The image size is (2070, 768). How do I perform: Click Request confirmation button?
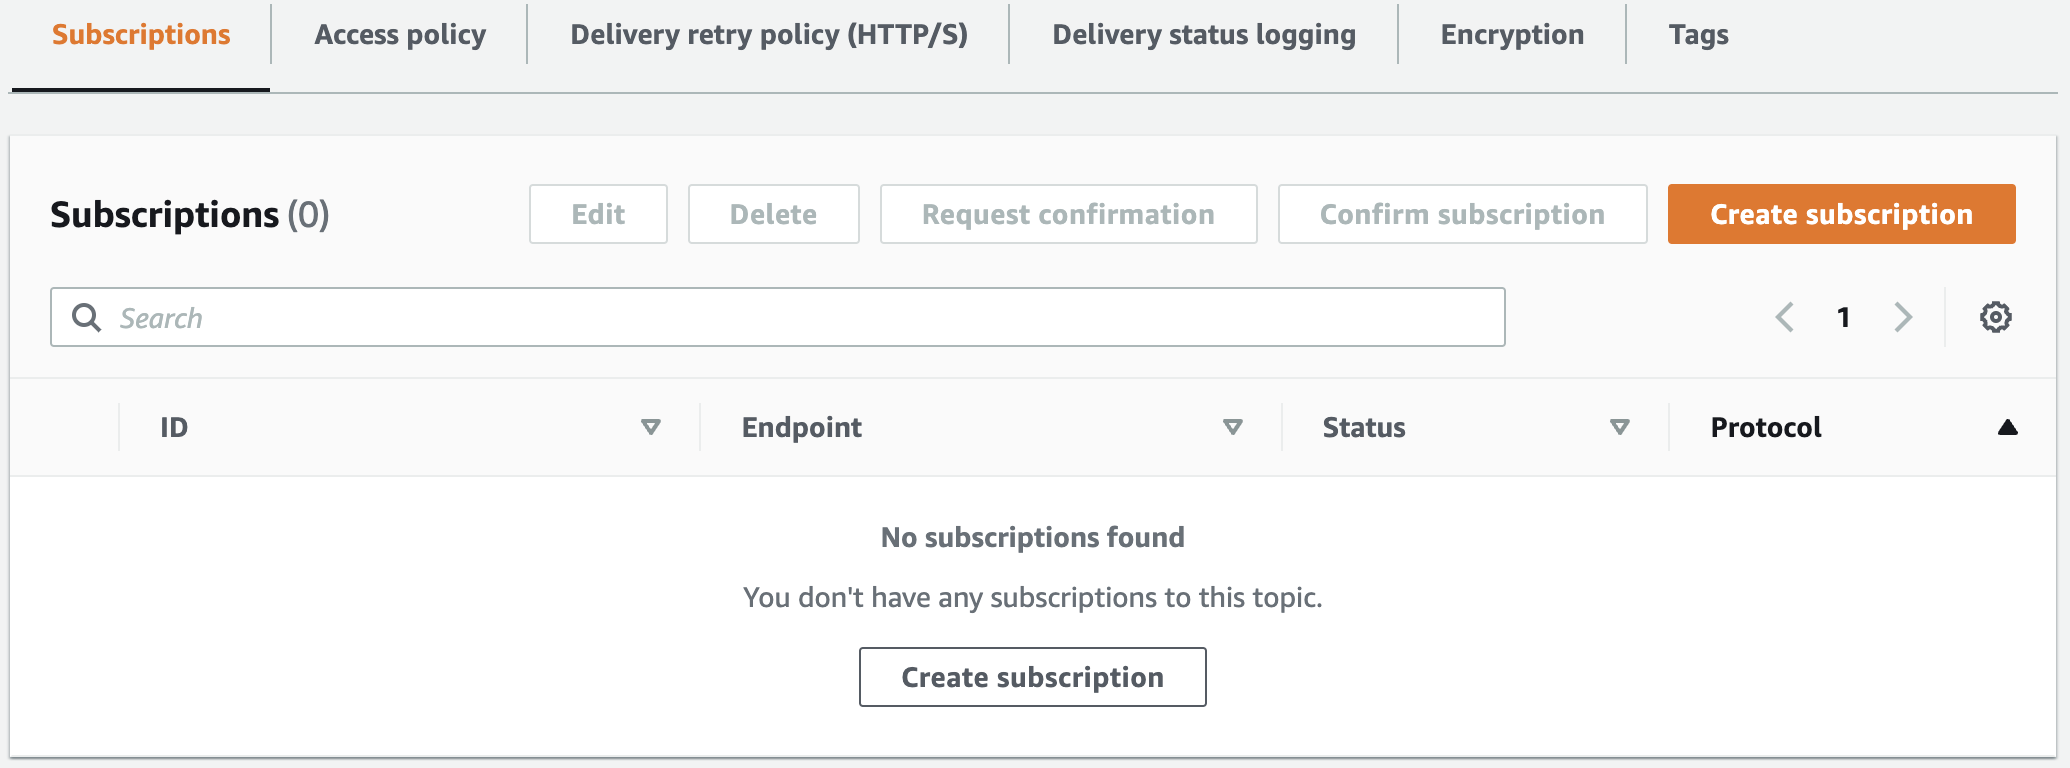point(1068,213)
